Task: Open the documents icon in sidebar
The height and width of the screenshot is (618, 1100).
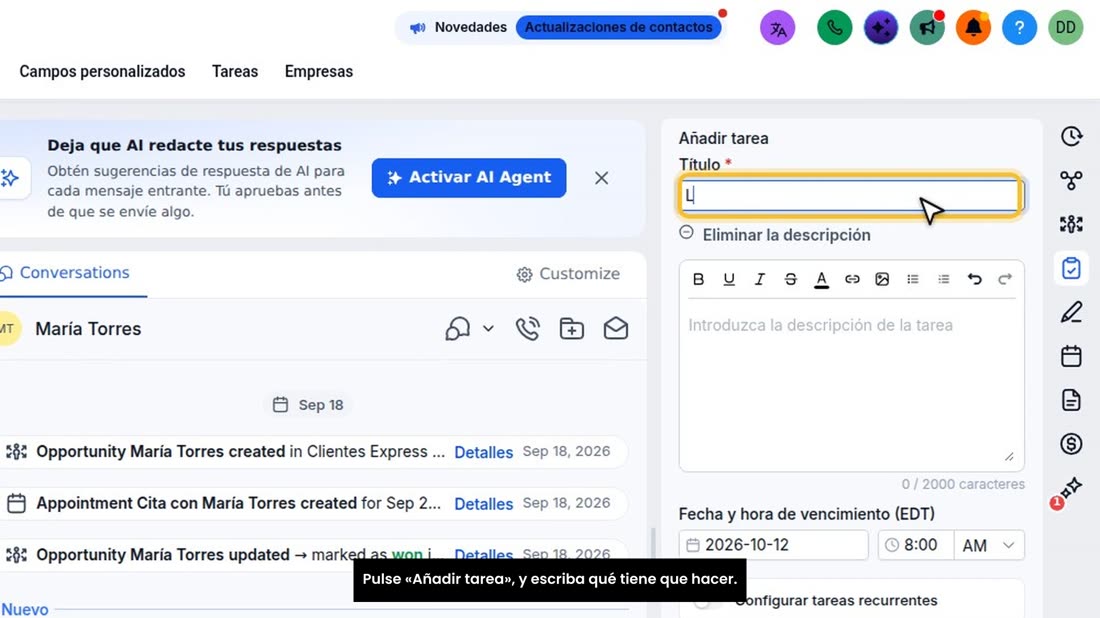Action: 1071,400
